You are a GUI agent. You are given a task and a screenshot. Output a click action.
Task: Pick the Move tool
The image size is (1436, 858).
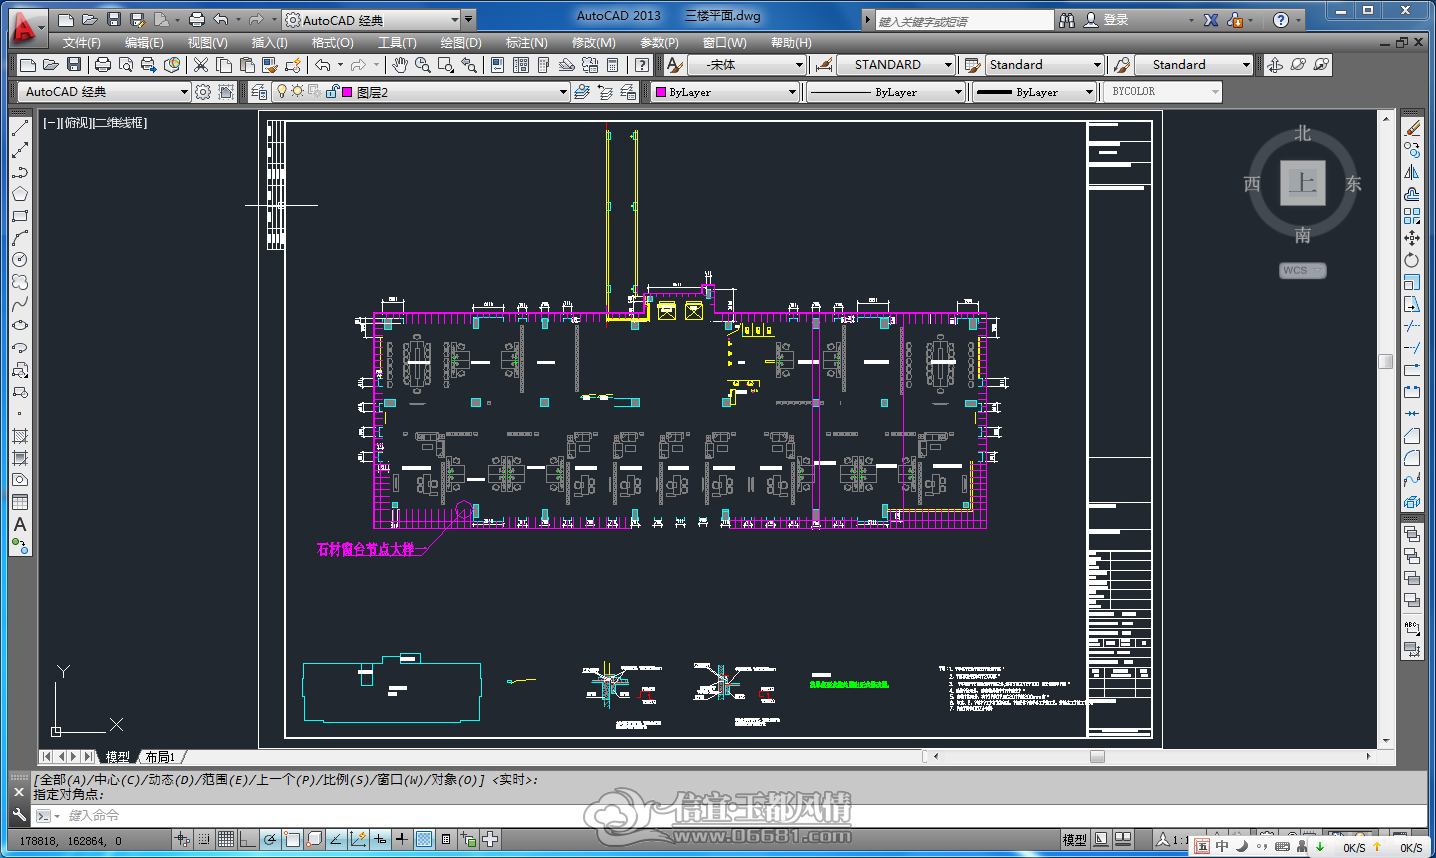1412,238
